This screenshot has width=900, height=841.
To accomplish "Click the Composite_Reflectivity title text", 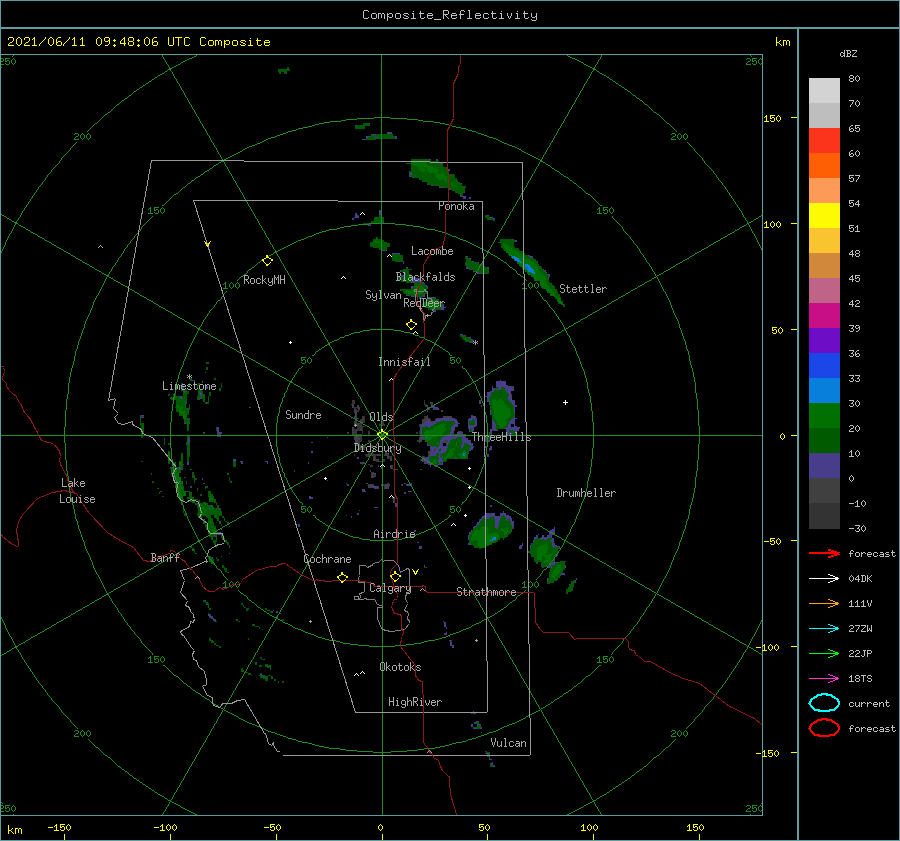I will click(x=449, y=15).
